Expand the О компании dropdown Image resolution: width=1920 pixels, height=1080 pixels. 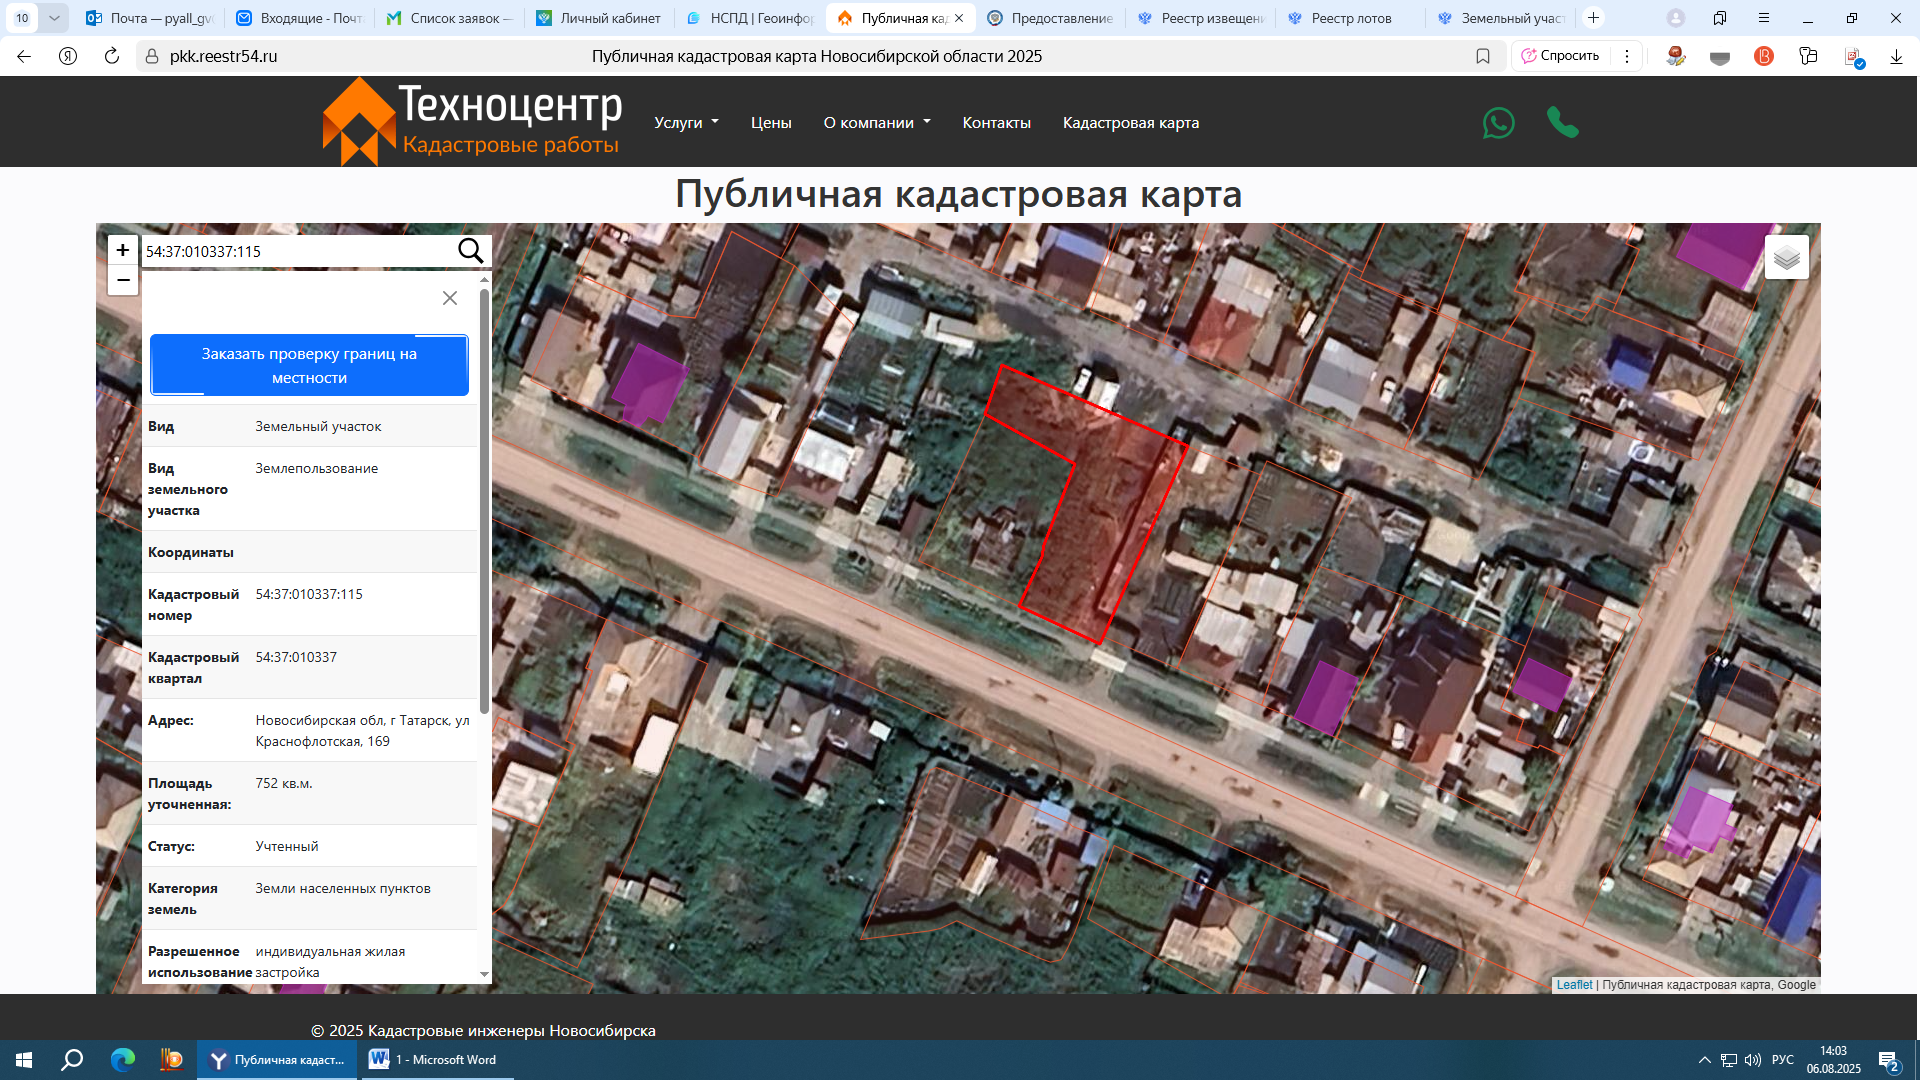pos(876,123)
